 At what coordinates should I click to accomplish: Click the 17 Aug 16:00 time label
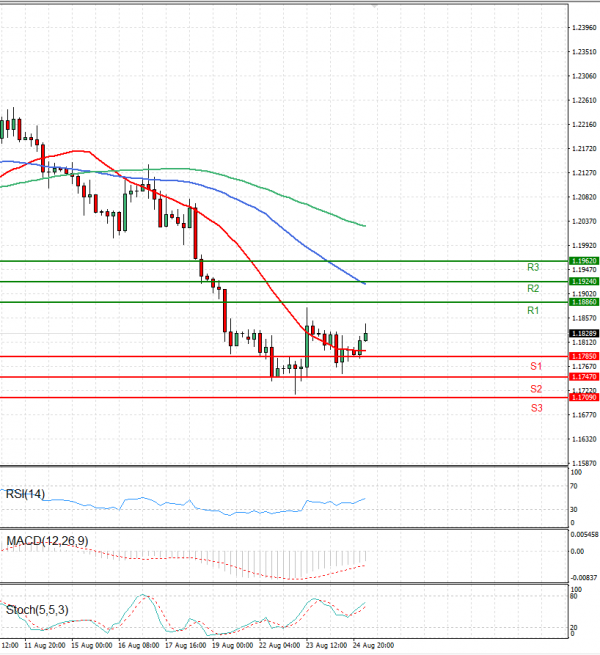point(186,645)
